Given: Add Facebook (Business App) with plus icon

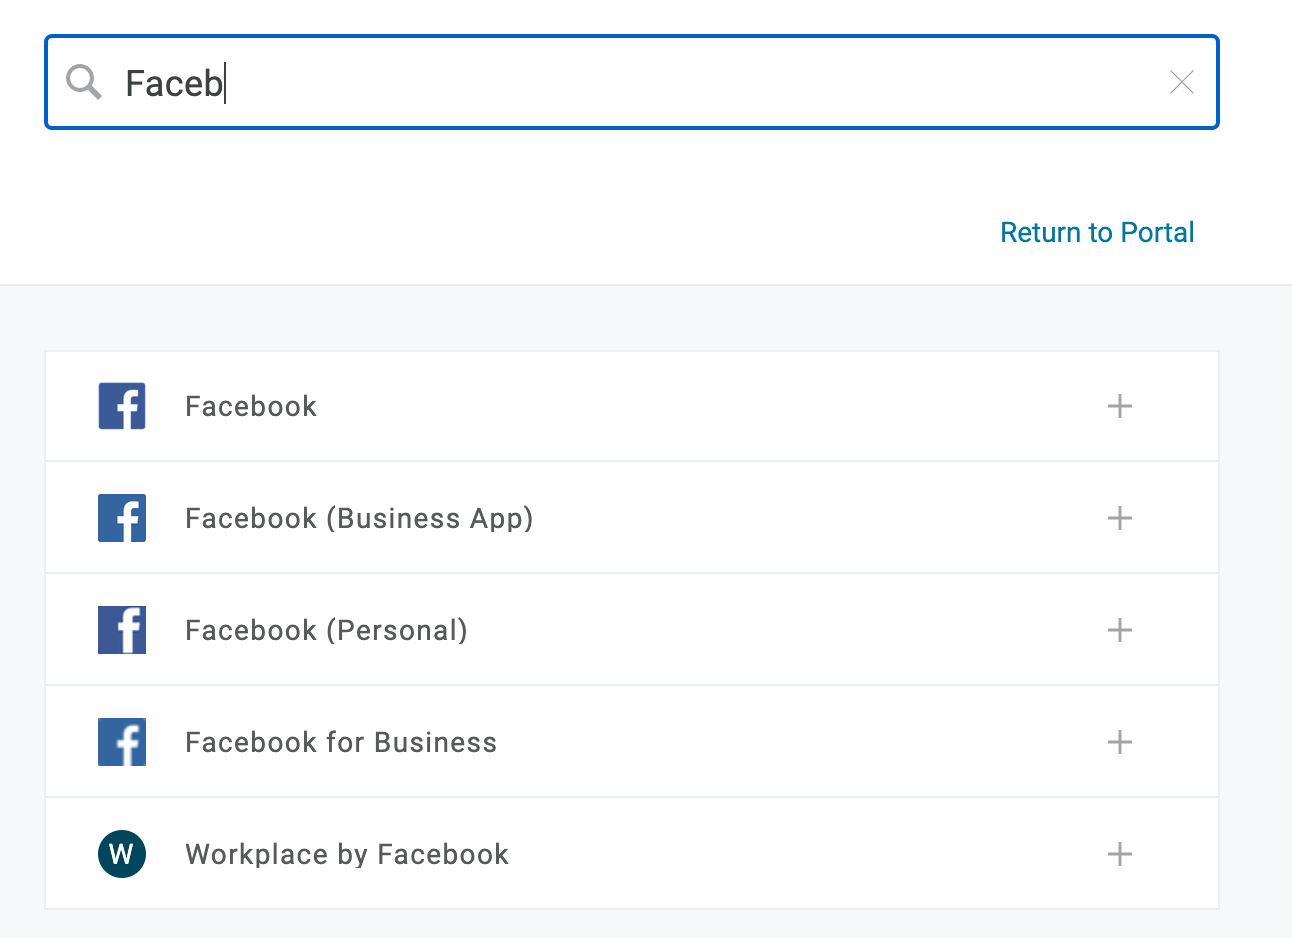Looking at the screenshot, I should point(1120,518).
